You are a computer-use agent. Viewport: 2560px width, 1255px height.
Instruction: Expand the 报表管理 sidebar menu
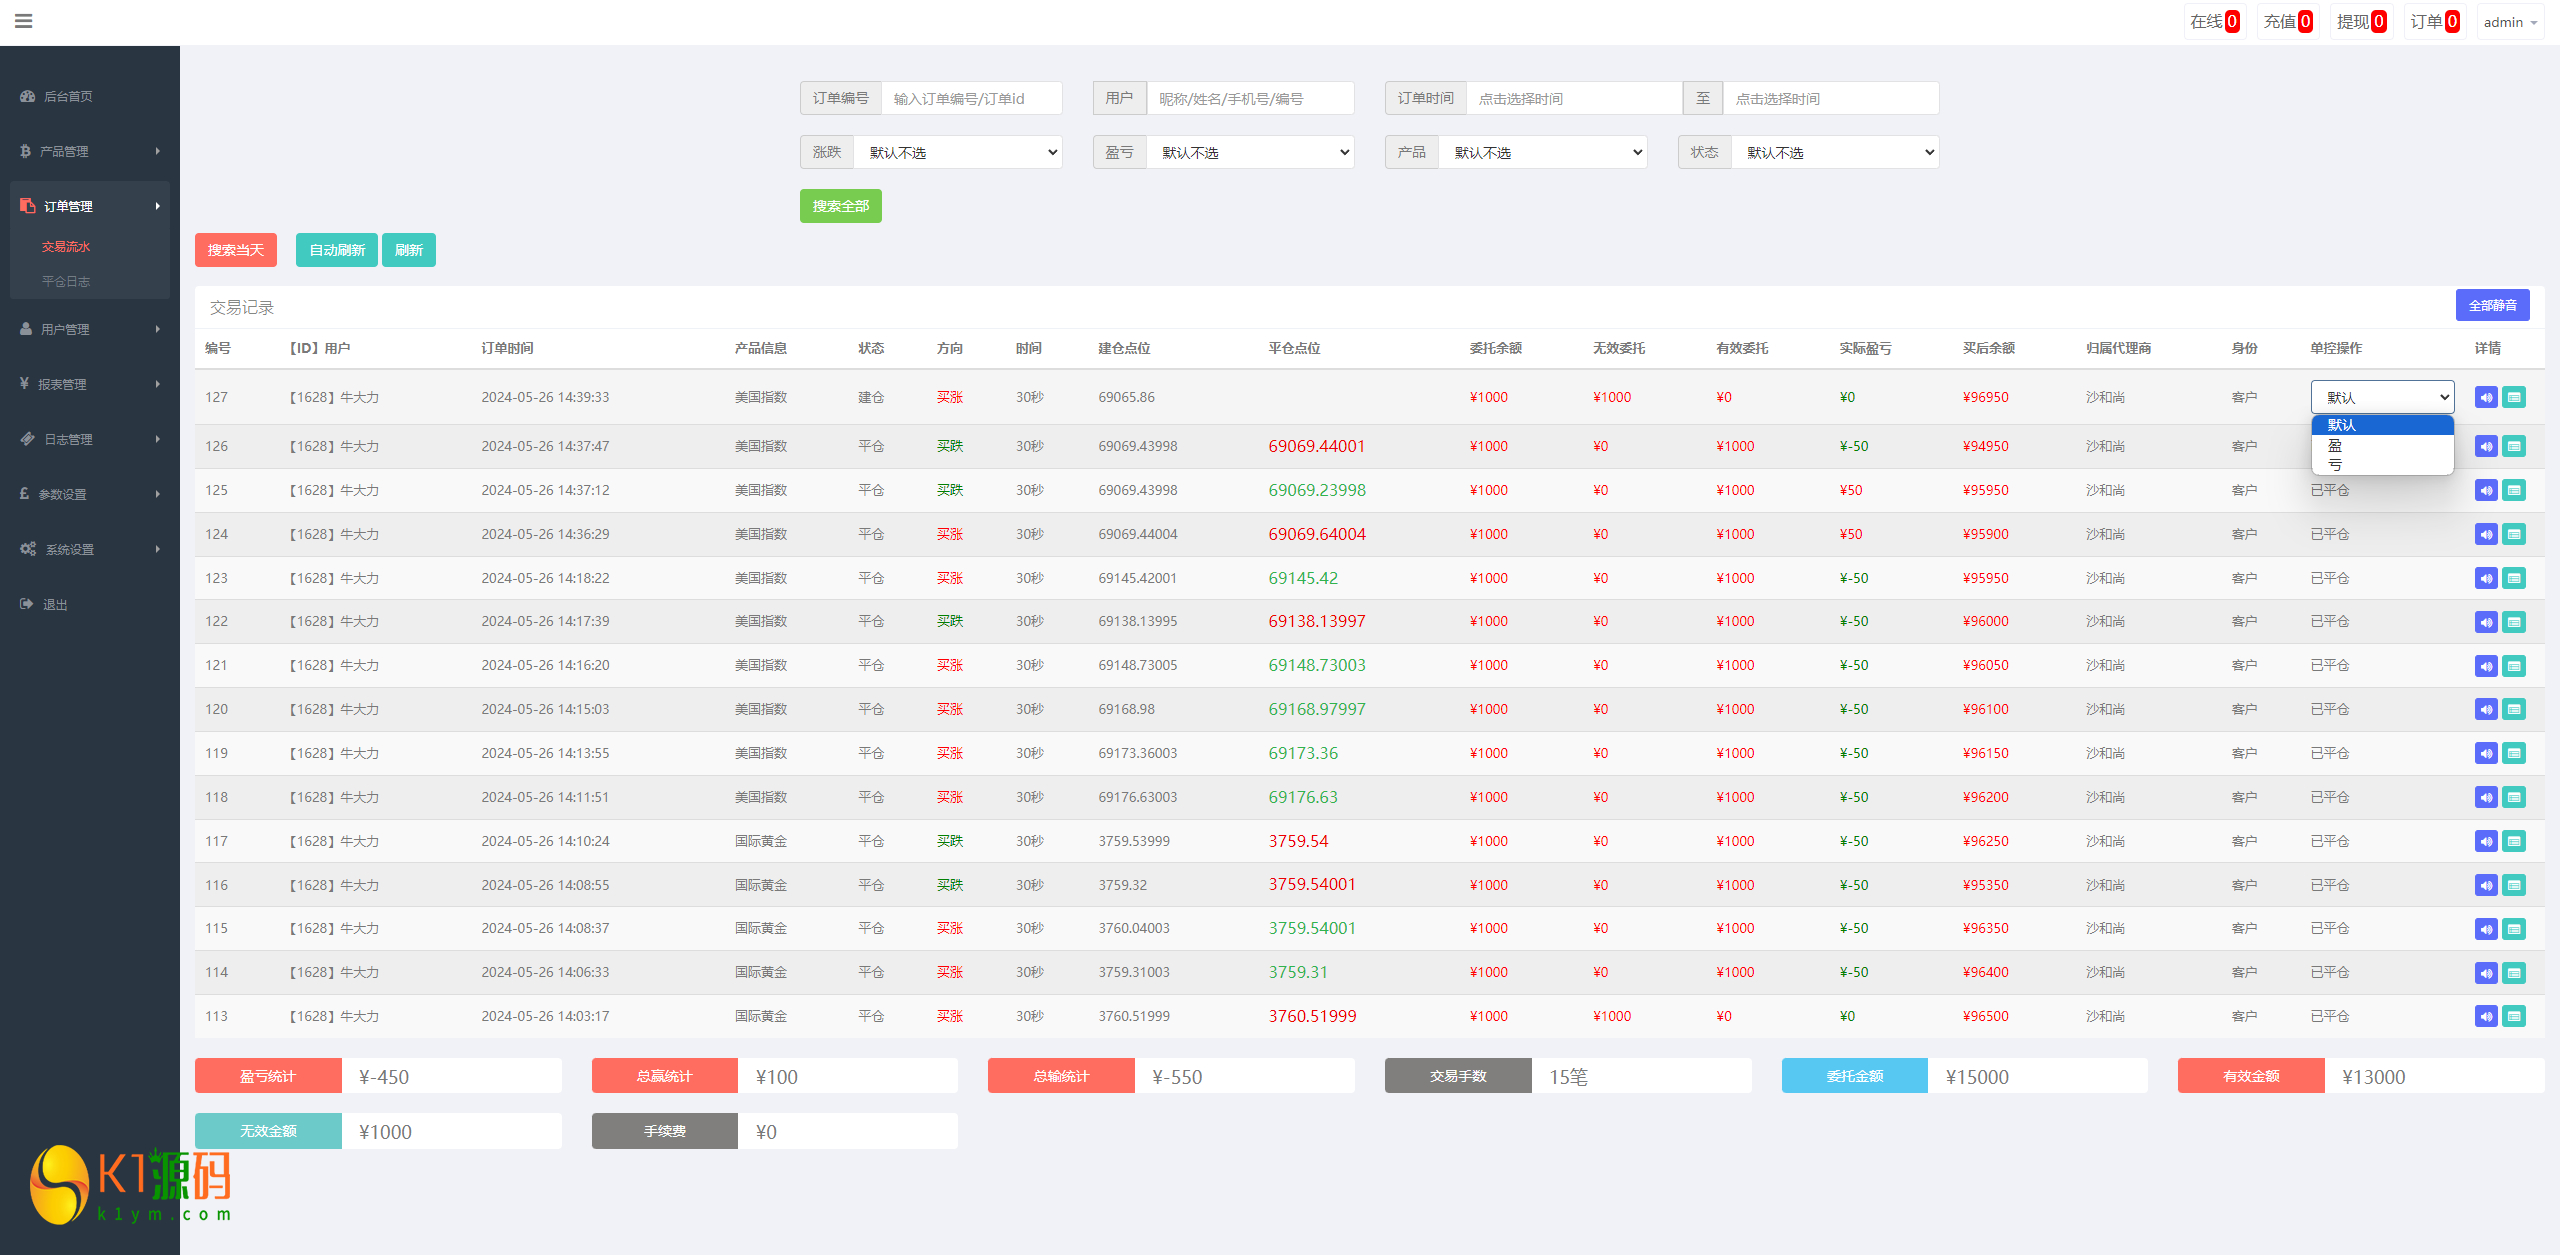(90, 384)
